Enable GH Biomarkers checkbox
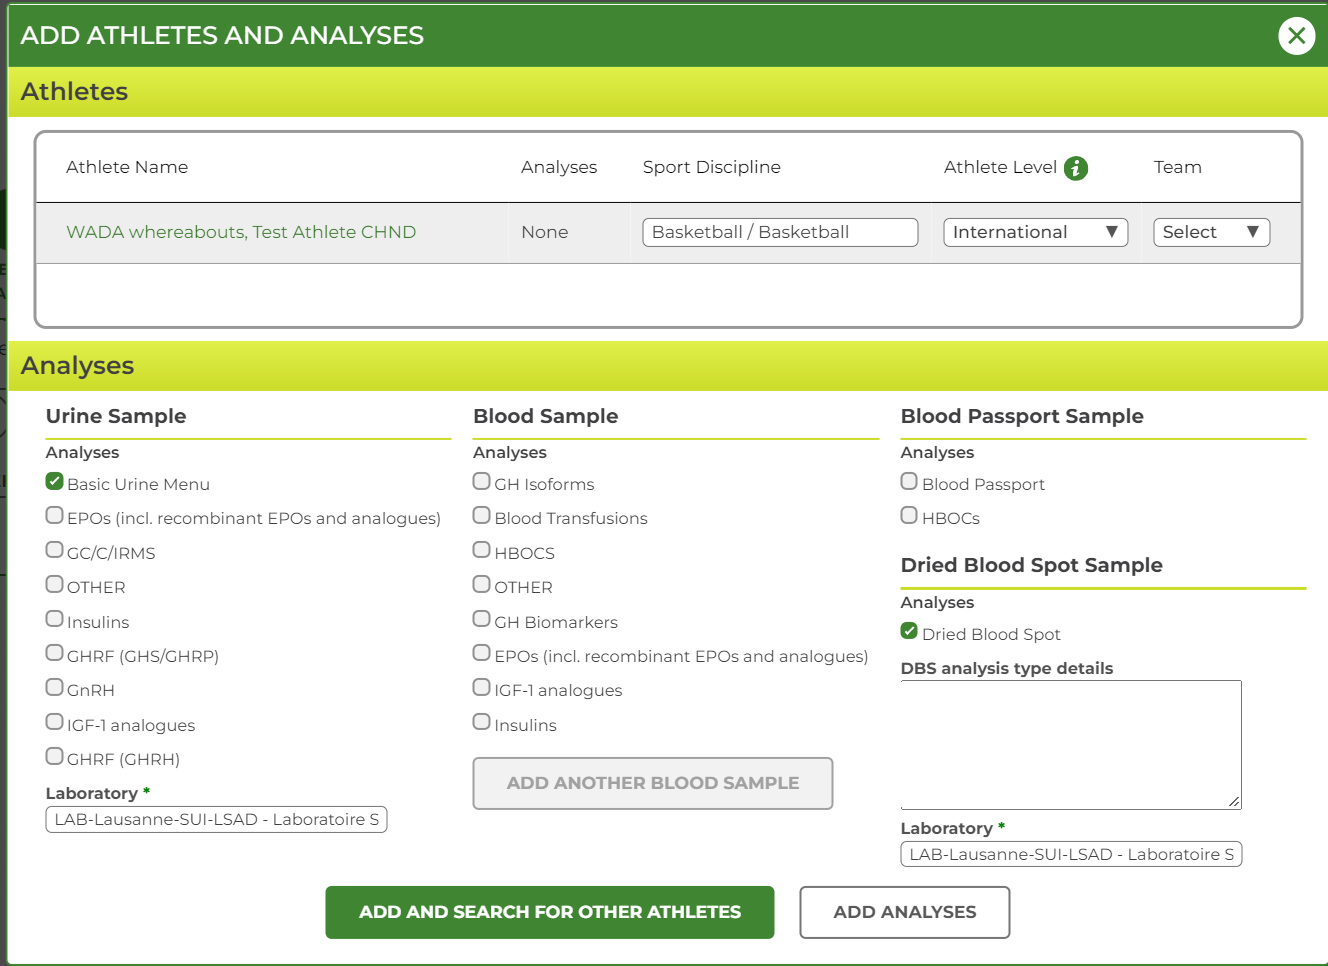Screen dimensions: 1328x966 482,619
